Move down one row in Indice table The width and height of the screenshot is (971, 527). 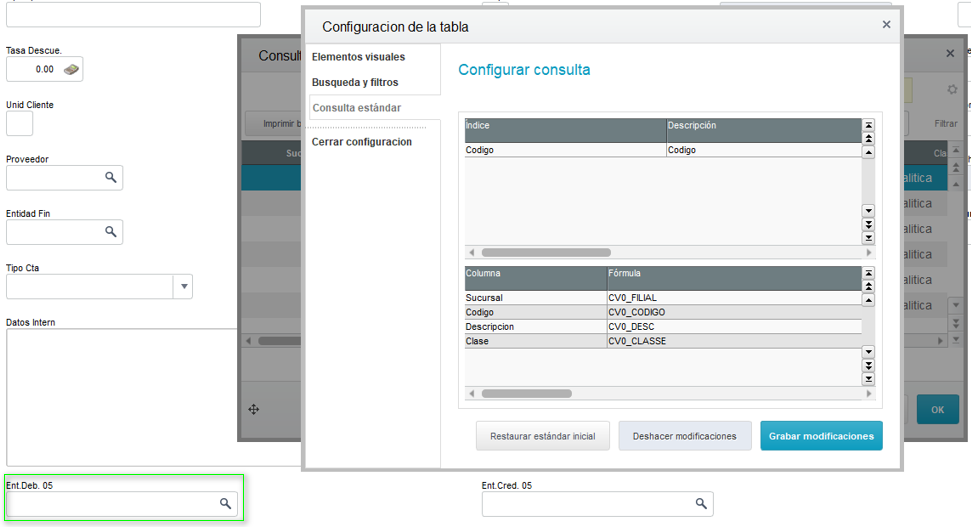pos(868,211)
